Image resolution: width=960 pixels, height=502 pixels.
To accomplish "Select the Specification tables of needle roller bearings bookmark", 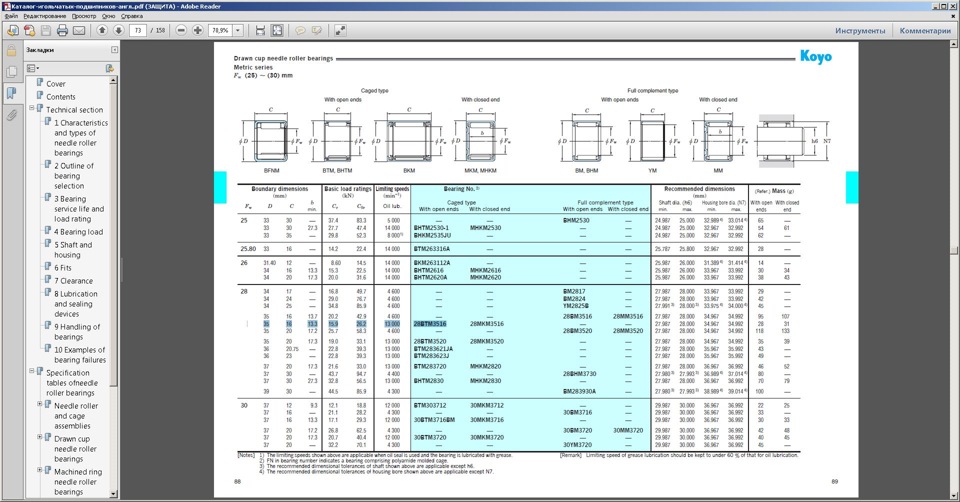I will coord(72,383).
